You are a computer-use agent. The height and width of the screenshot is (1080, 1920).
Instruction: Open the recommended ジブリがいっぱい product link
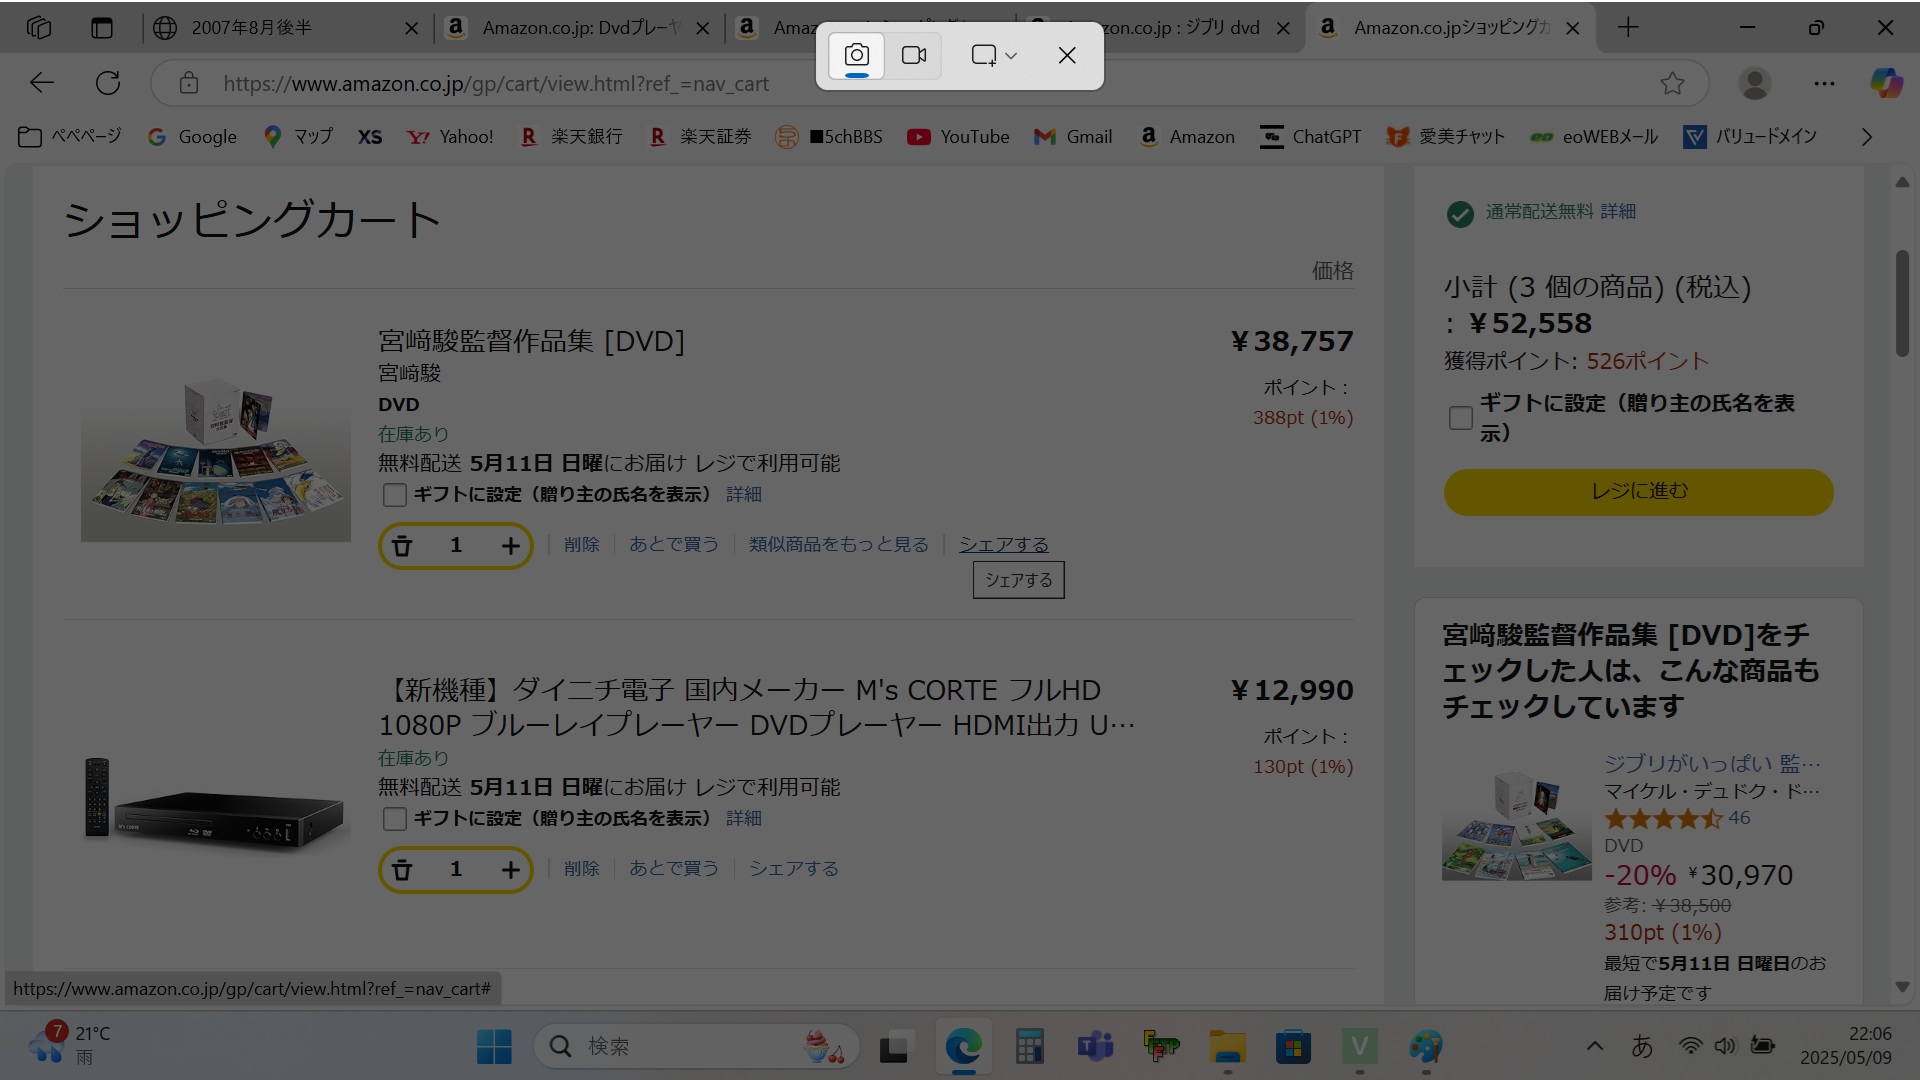[x=1712, y=763]
